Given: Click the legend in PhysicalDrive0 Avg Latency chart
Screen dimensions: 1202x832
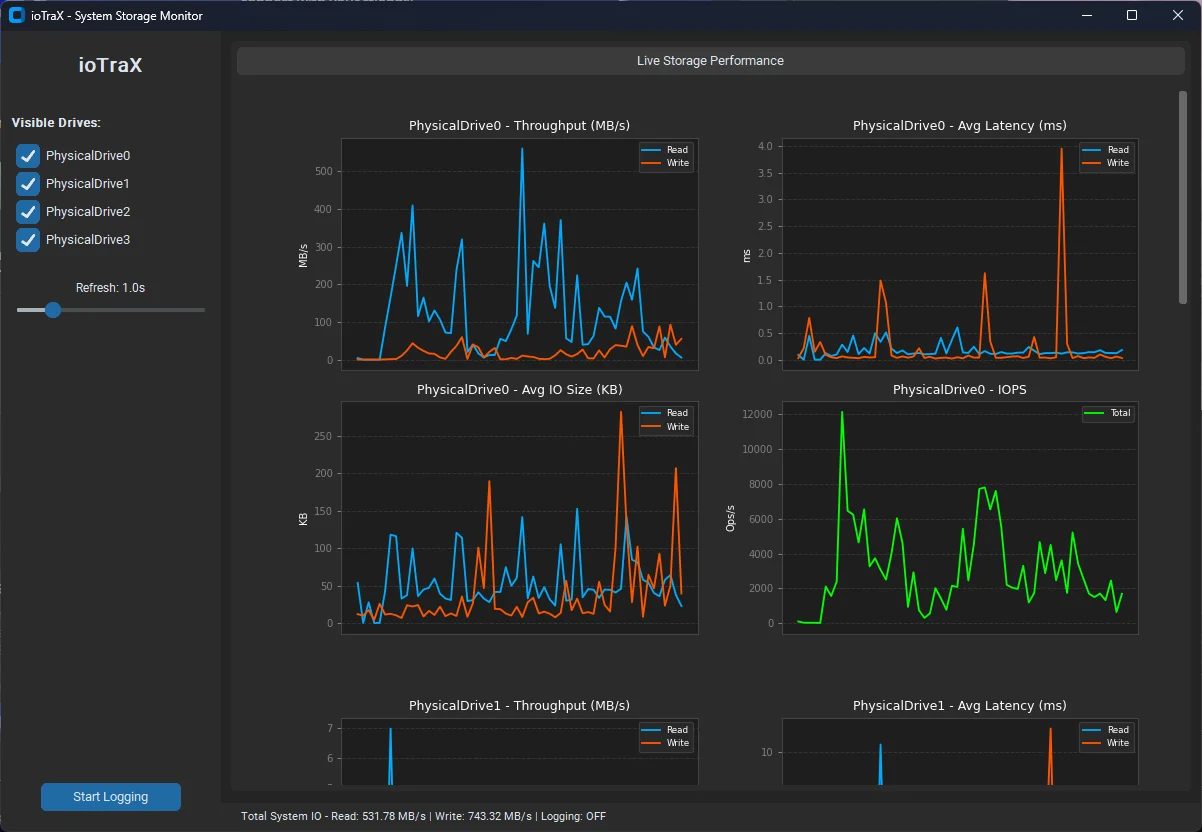Looking at the screenshot, I should click(1106, 157).
